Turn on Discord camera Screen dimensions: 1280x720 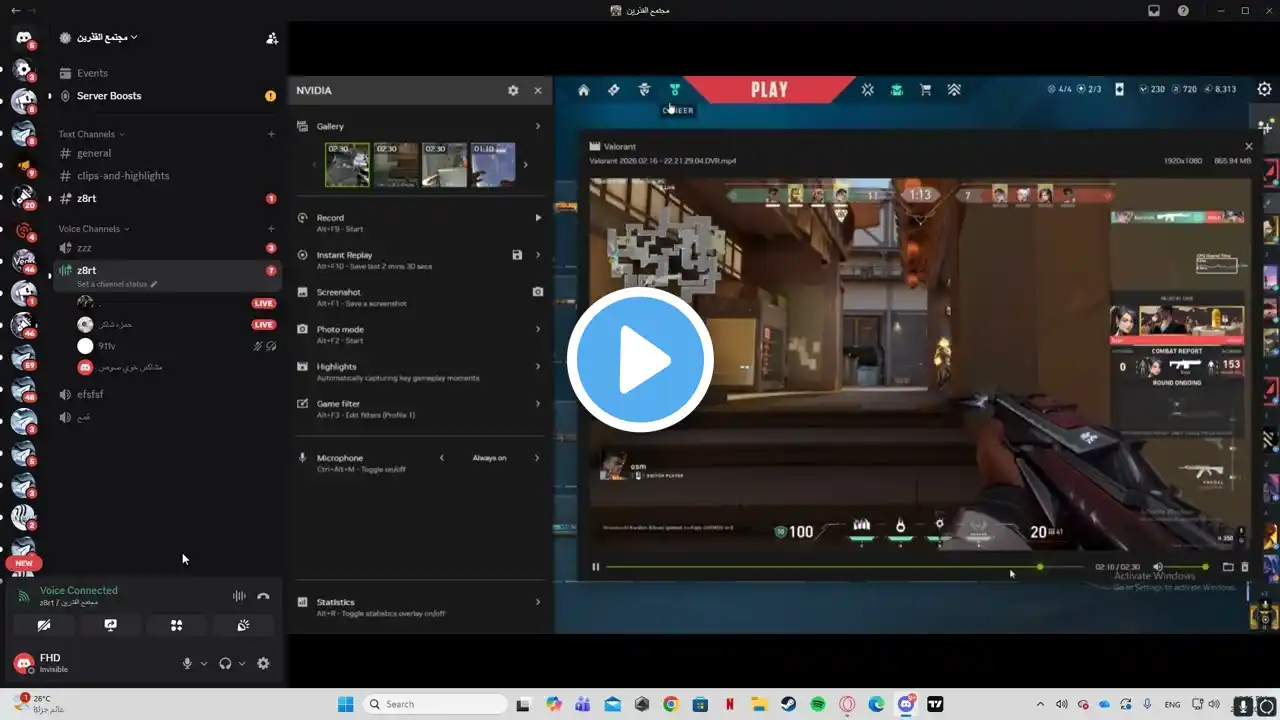tap(43, 625)
